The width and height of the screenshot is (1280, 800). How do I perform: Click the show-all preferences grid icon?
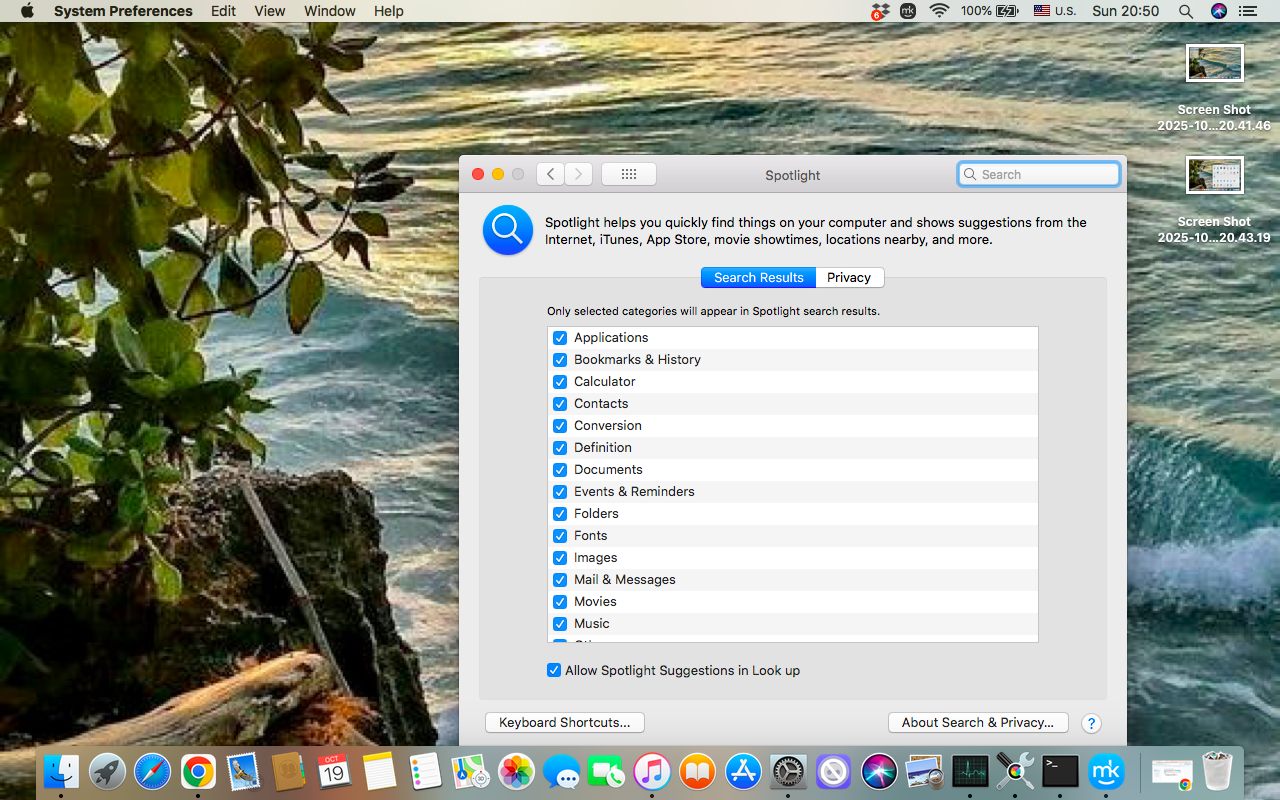click(628, 173)
